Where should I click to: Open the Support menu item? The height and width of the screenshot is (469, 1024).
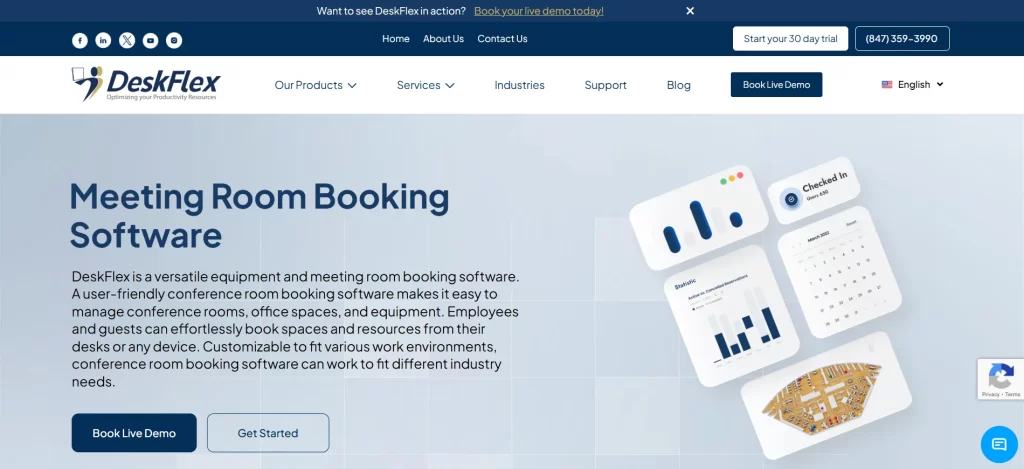coord(605,85)
